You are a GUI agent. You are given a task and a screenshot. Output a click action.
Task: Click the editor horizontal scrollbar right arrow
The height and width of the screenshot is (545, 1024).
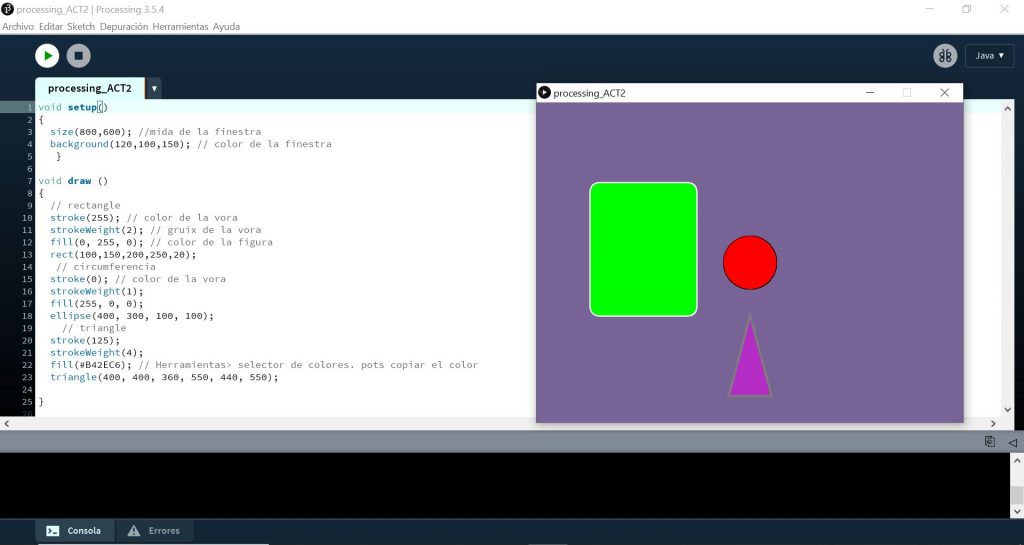1007,423
